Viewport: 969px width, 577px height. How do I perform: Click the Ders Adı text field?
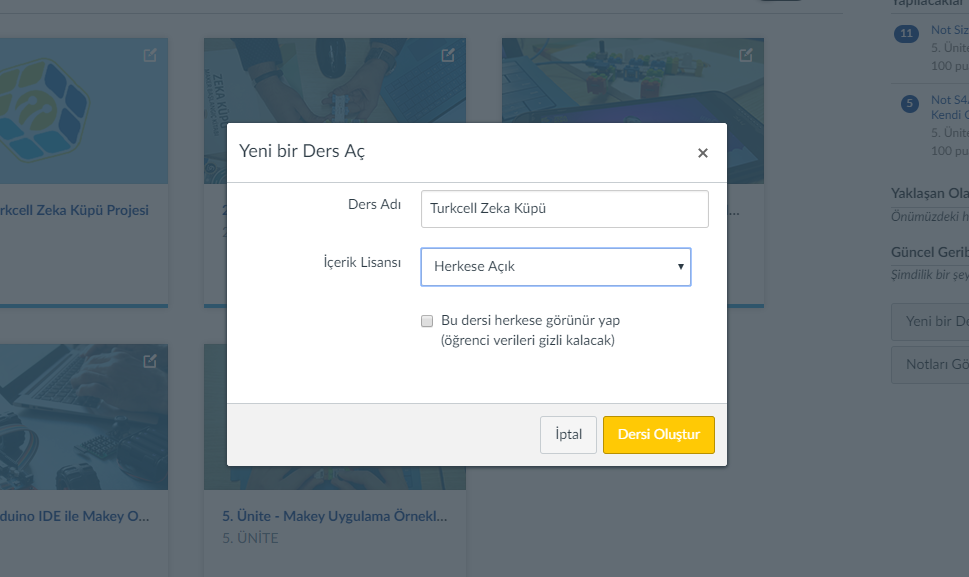click(565, 209)
